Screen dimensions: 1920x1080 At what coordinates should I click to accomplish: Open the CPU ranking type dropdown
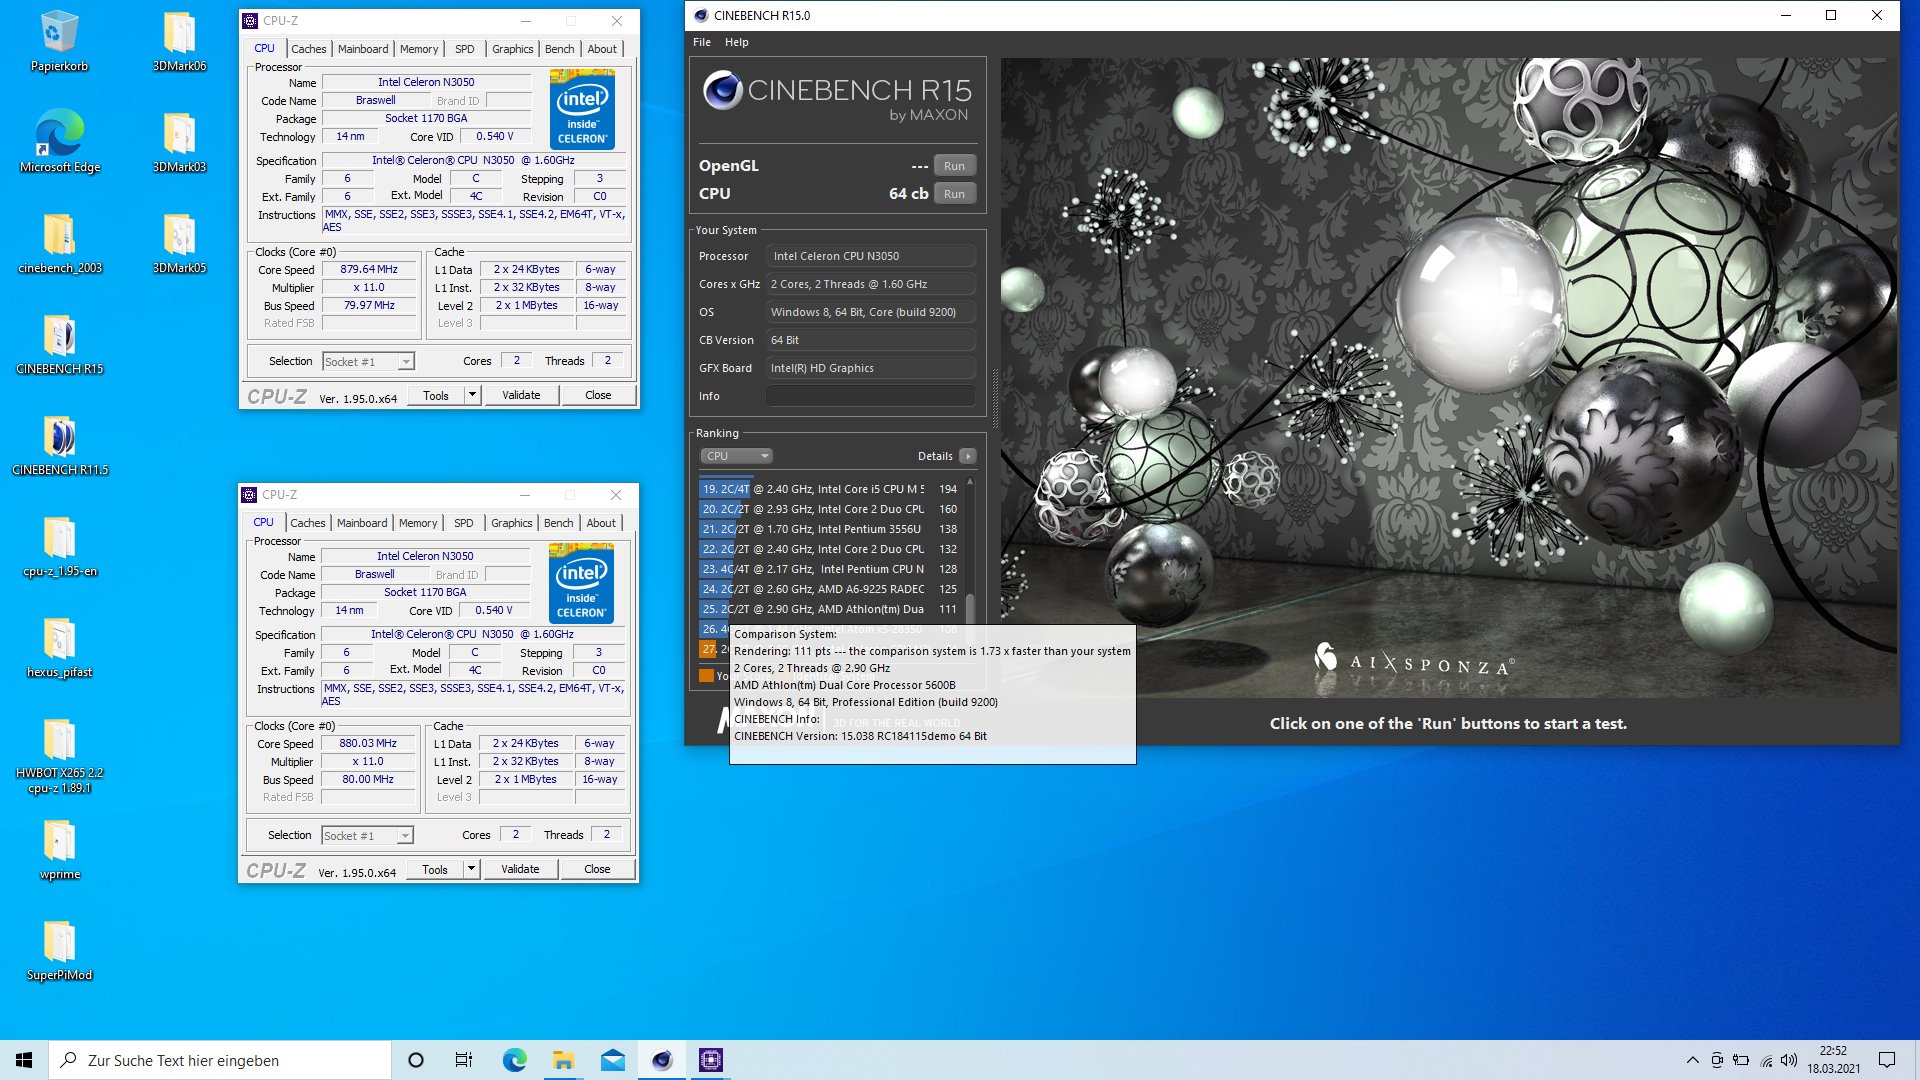736,456
